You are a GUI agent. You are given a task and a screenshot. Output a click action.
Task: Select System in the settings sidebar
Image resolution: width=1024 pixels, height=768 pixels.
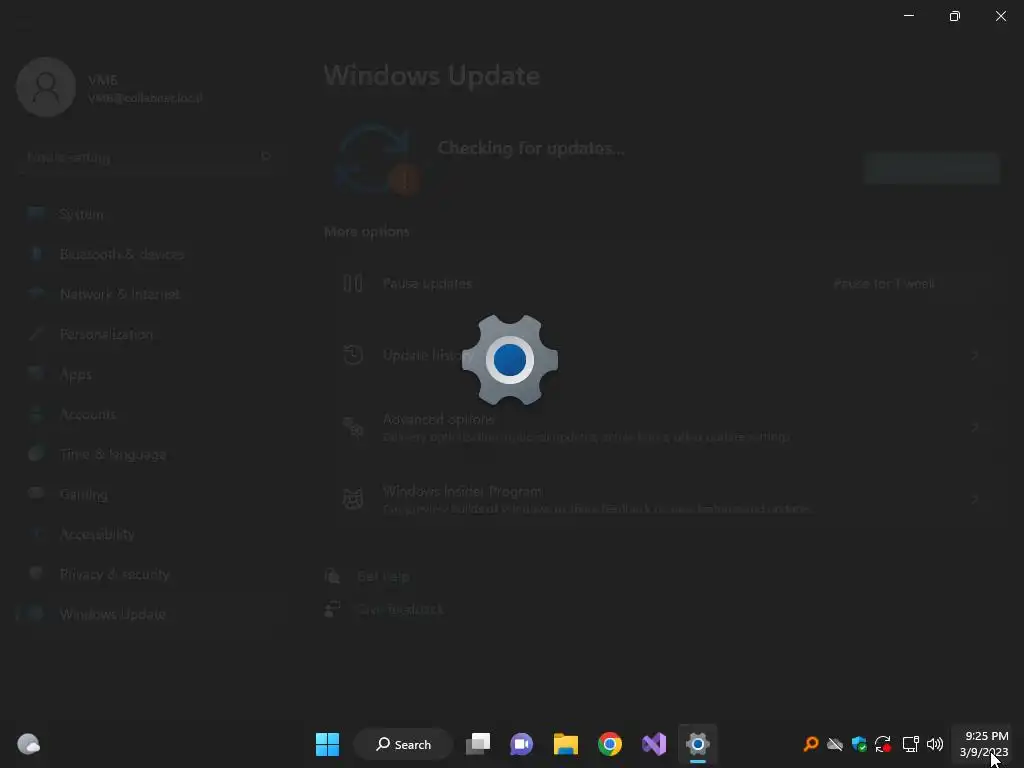click(x=150, y=214)
